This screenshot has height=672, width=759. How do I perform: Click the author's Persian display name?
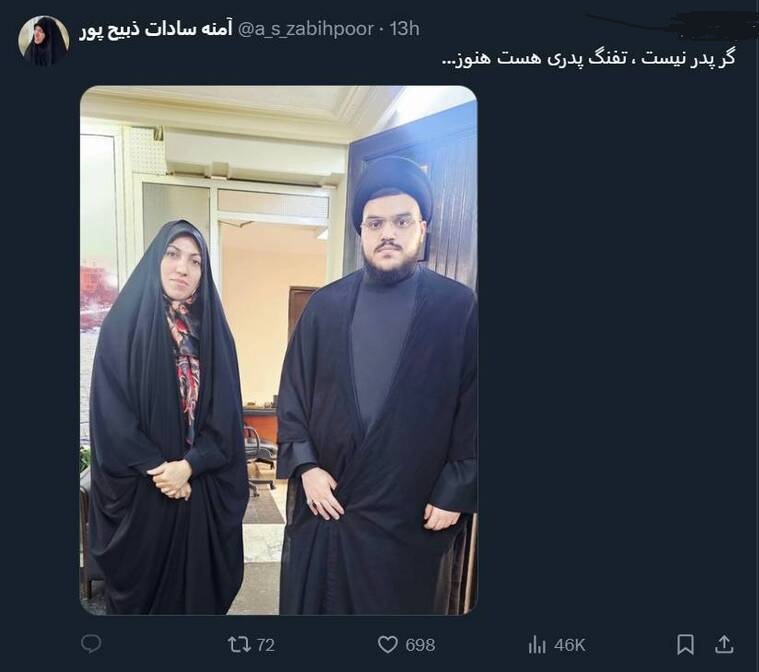click(156, 29)
